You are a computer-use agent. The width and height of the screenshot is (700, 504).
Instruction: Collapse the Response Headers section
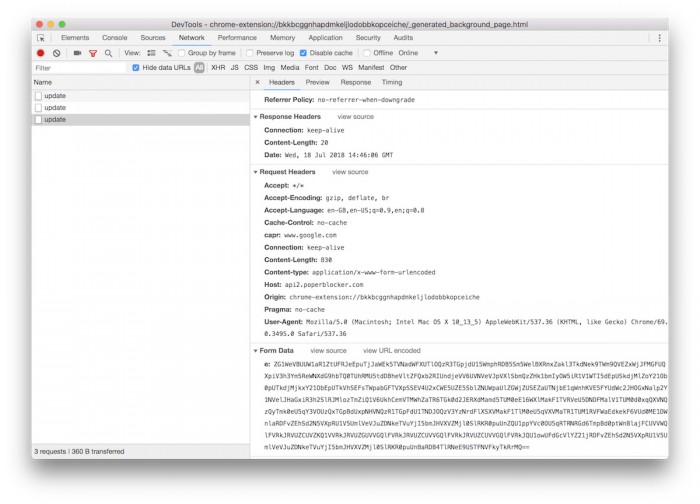click(x=256, y=117)
